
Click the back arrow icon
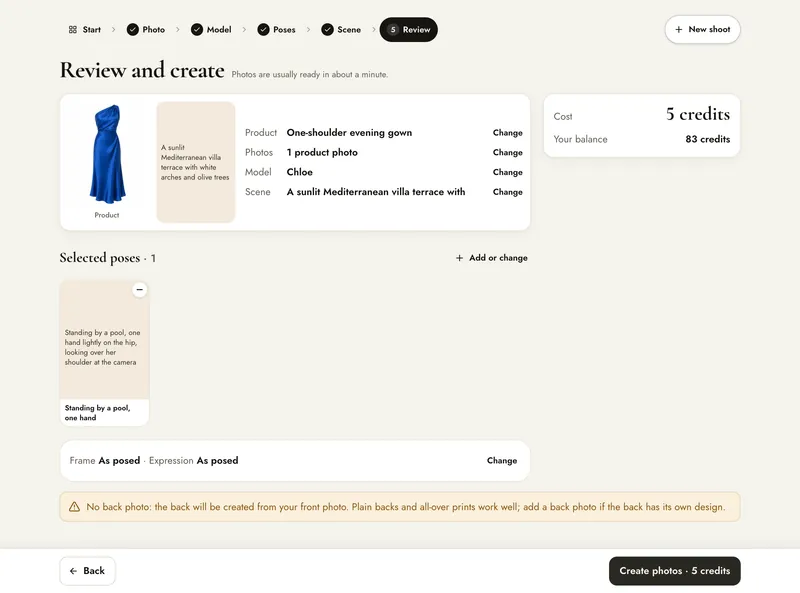[x=73, y=571]
